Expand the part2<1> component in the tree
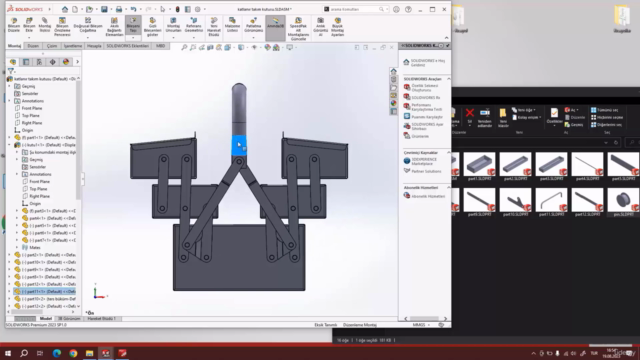Screen dimensions: 640x360 tap(9, 255)
